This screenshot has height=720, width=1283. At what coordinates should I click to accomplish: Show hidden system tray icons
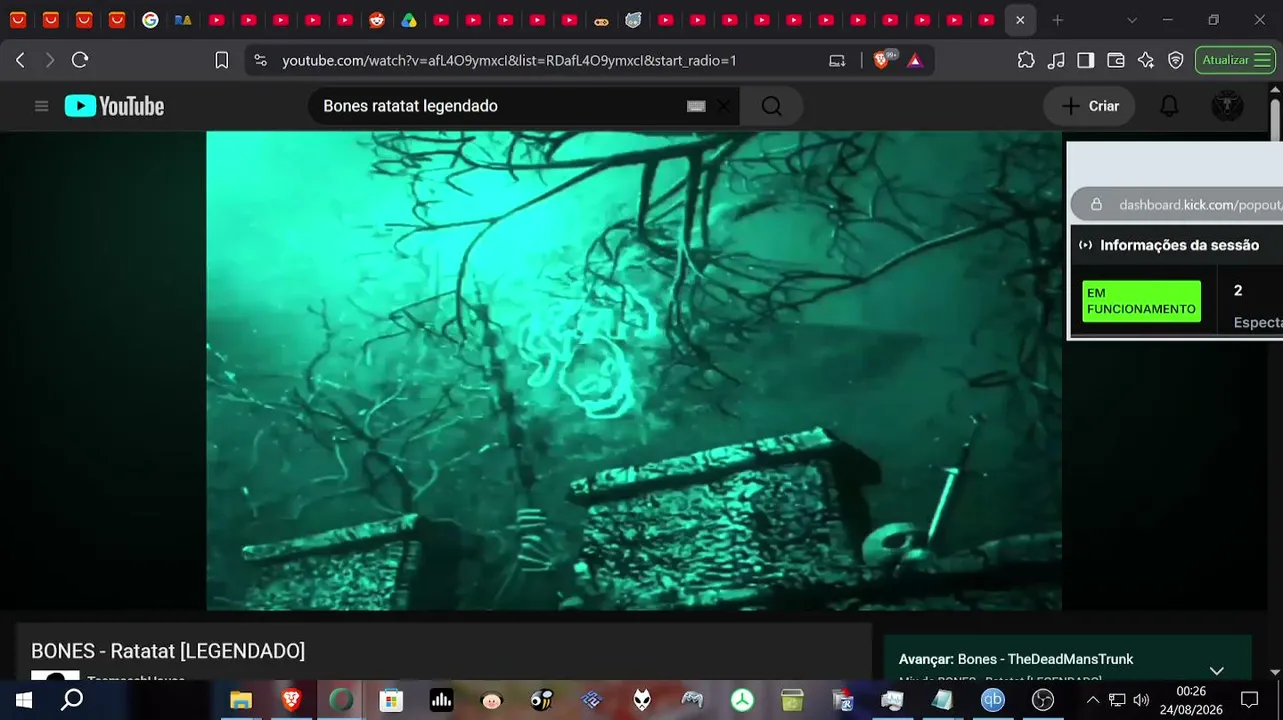[x=1093, y=700]
